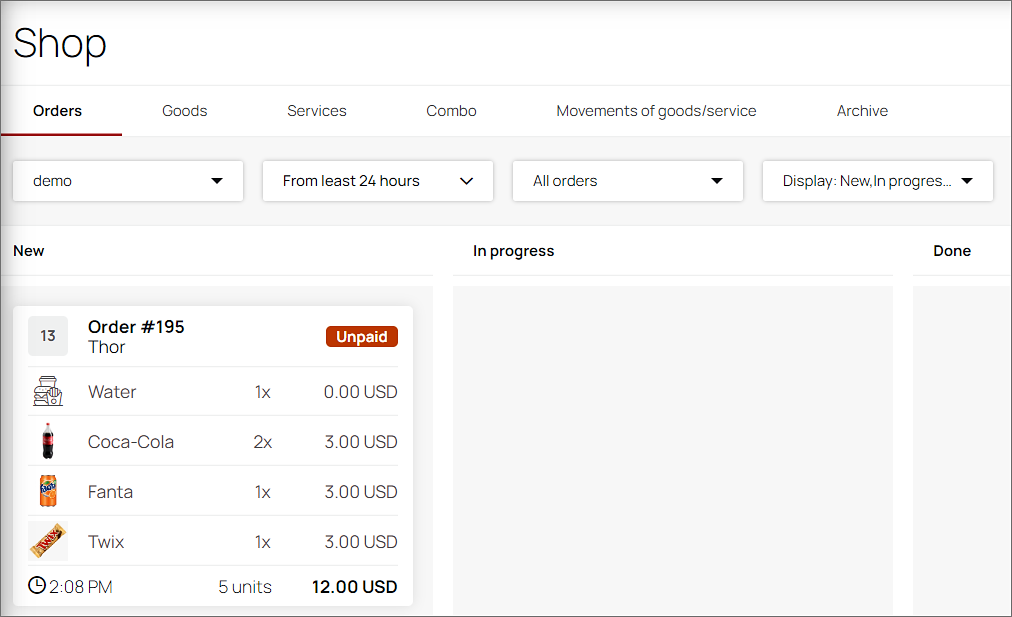Open the Archive tab
Screen dimensions: 1012x617
tap(862, 111)
